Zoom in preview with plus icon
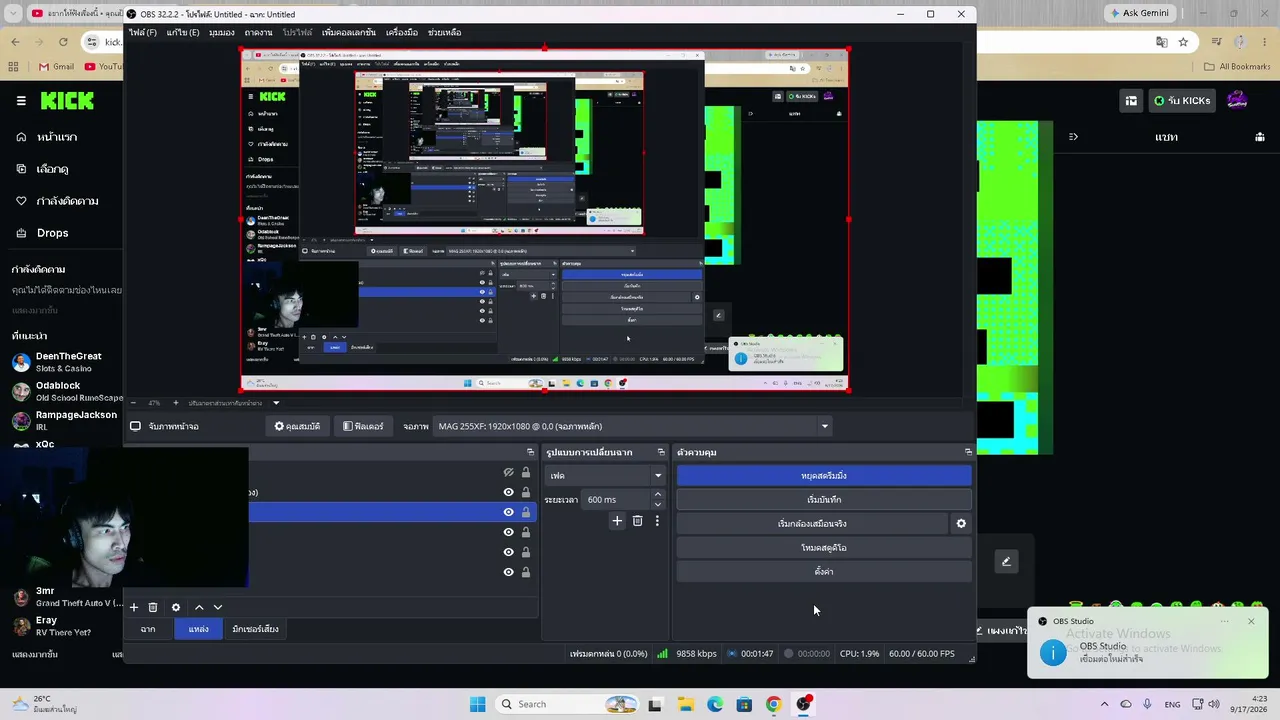 (176, 403)
